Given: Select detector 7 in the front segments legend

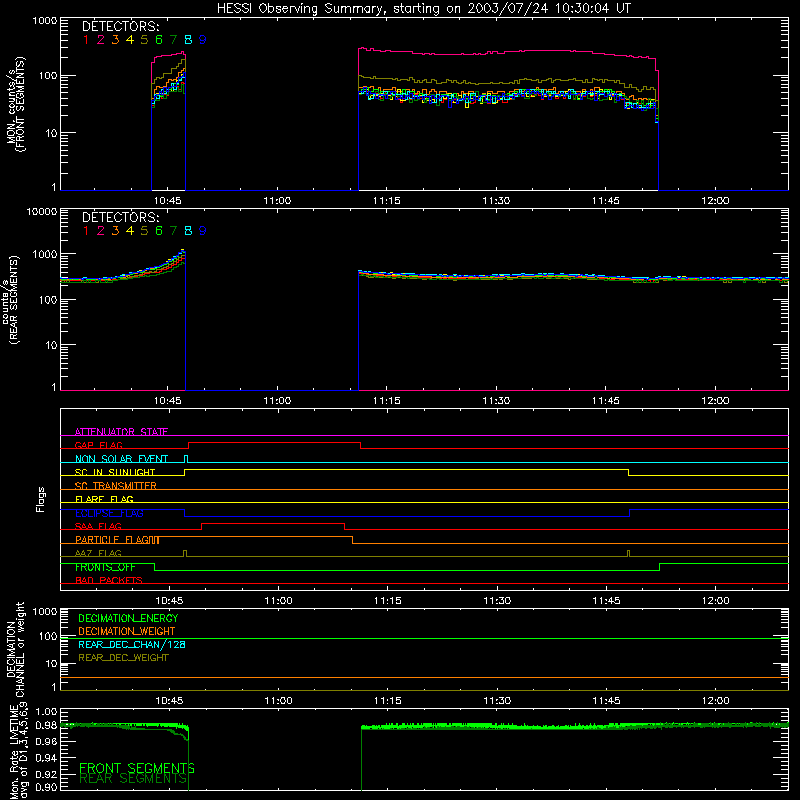Looking at the screenshot, I should point(173,40).
